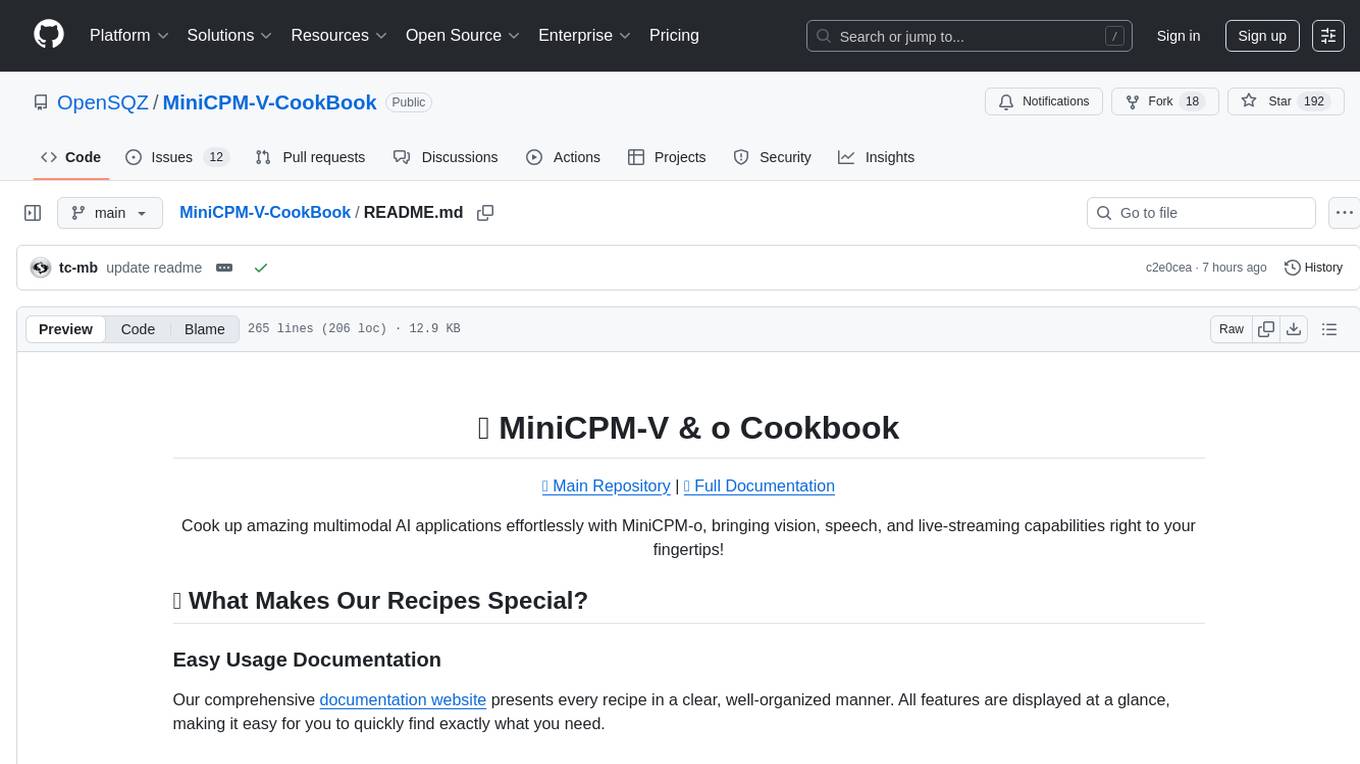1360x764 pixels.
Task: Go to MiniCPM-V-CookBook breadcrumb folder
Action: pyautogui.click(x=265, y=213)
